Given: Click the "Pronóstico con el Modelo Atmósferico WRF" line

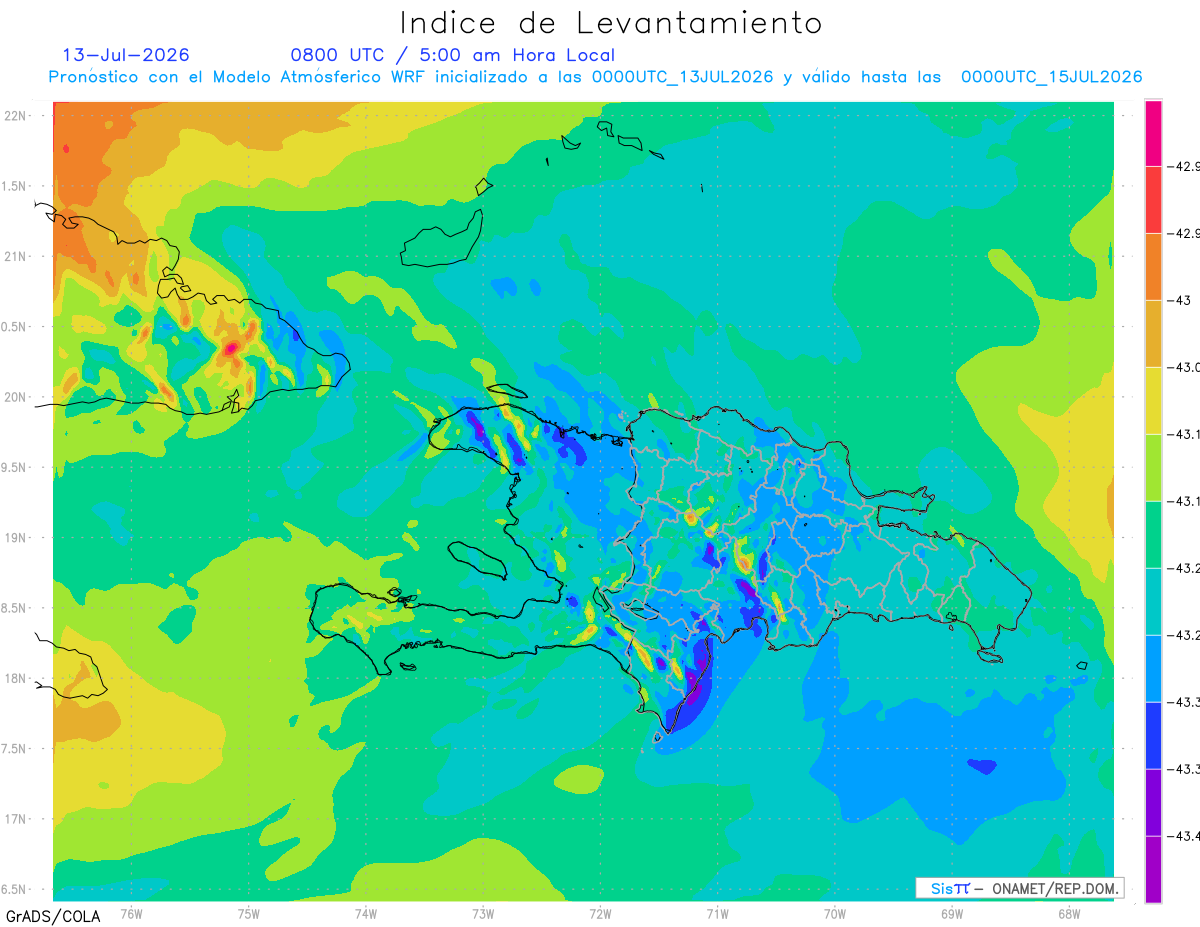Looking at the screenshot, I should [595, 77].
